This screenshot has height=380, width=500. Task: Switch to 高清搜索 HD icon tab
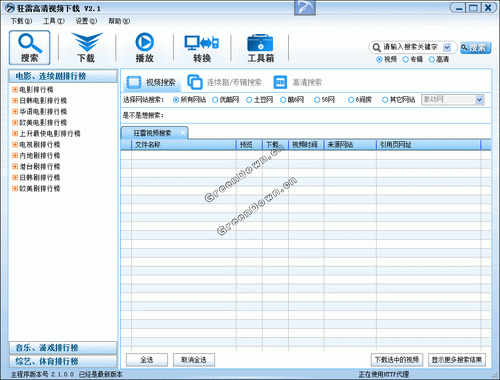298,82
